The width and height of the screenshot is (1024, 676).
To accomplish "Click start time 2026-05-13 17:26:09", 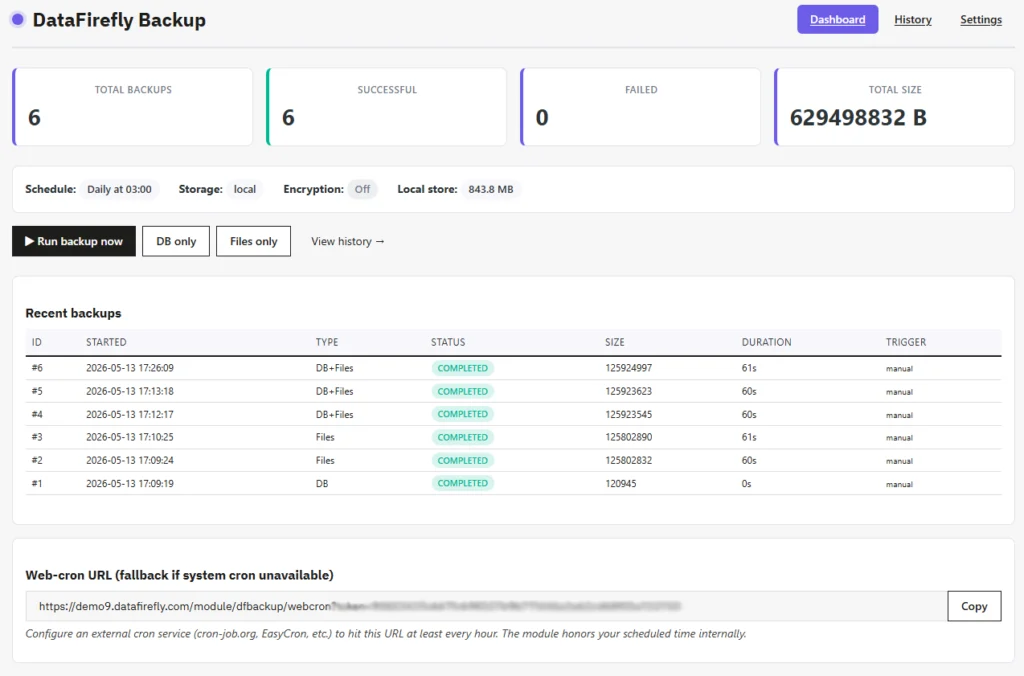I will 130,368.
